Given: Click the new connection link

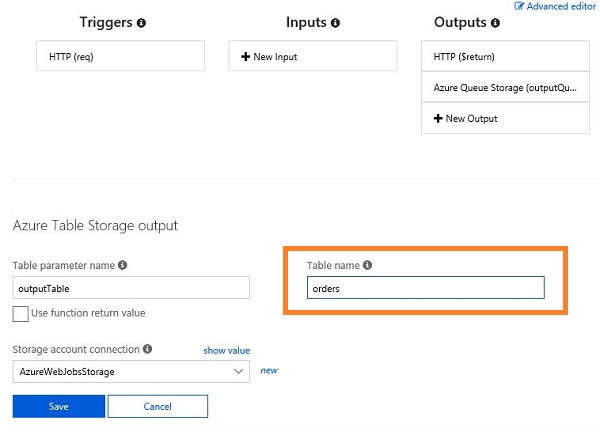Looking at the screenshot, I should [x=268, y=371].
